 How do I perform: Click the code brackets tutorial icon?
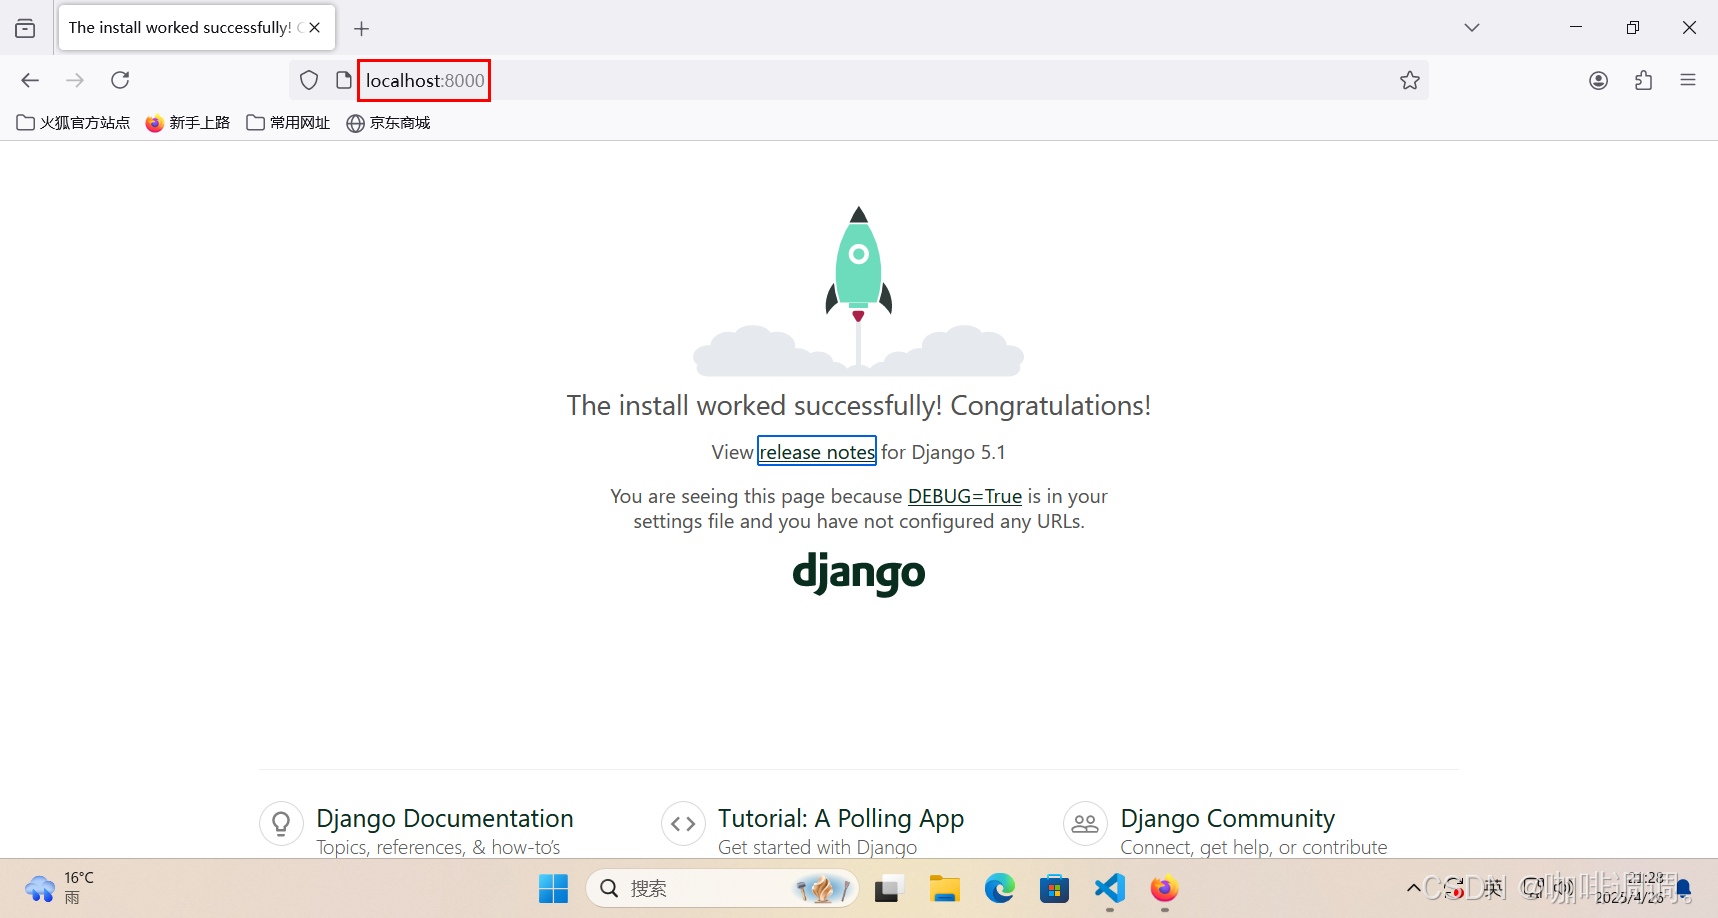[683, 824]
